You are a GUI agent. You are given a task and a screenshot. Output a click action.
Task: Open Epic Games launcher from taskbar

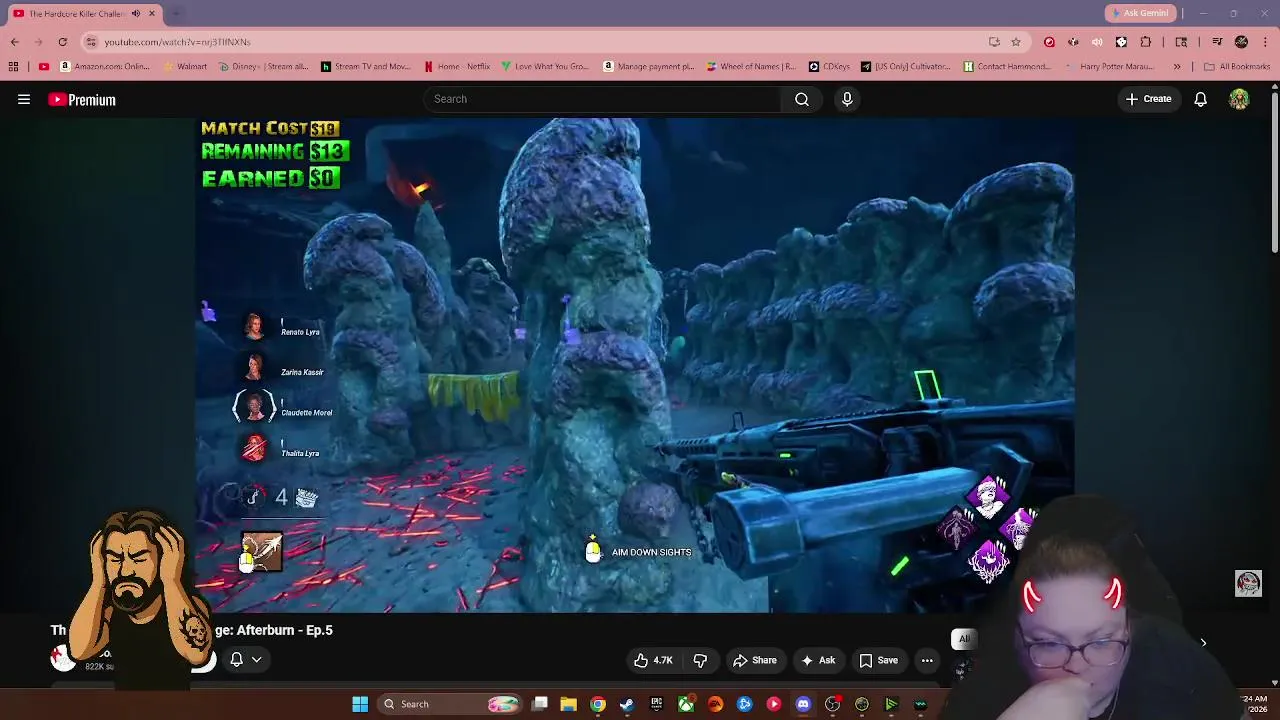click(656, 704)
